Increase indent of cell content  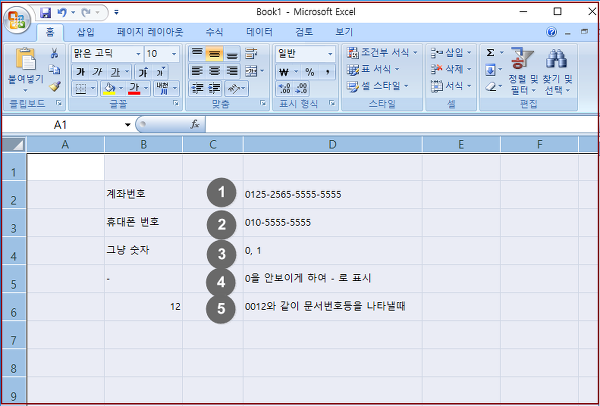tap(214, 89)
